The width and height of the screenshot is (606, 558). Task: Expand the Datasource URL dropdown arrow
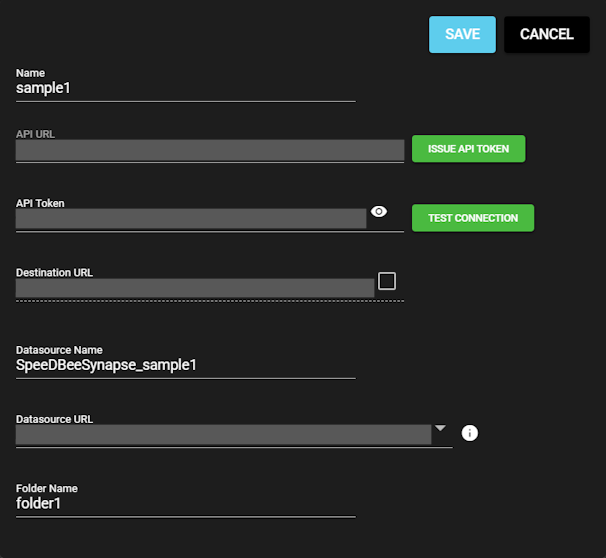(x=440, y=428)
